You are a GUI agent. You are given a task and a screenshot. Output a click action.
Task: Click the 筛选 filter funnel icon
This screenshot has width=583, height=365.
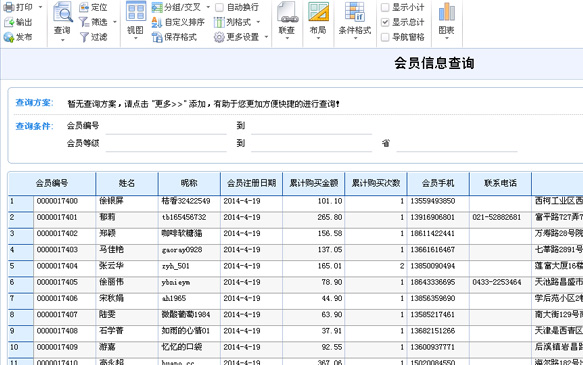[x=84, y=22]
